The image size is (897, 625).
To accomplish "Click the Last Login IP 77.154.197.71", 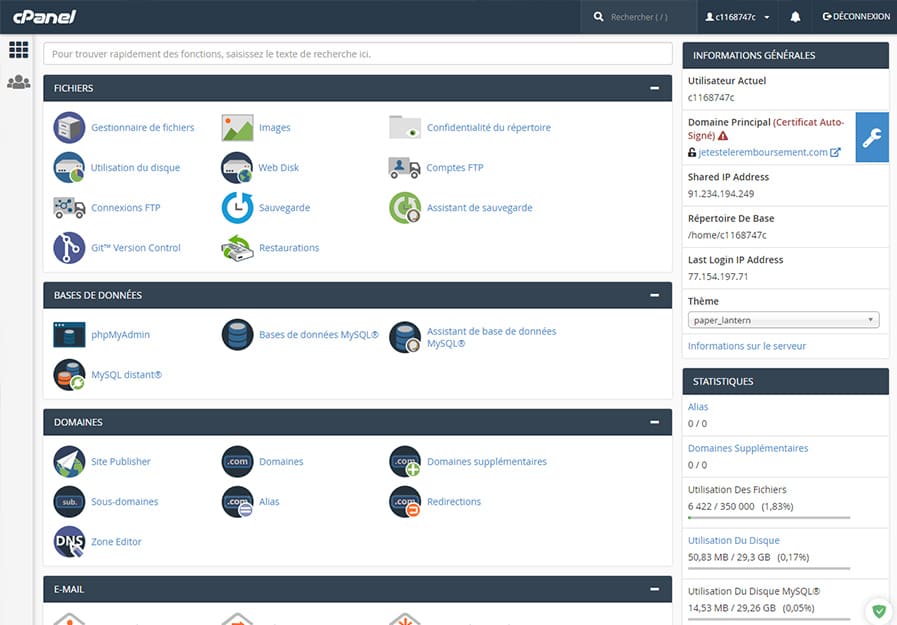I will (x=717, y=277).
